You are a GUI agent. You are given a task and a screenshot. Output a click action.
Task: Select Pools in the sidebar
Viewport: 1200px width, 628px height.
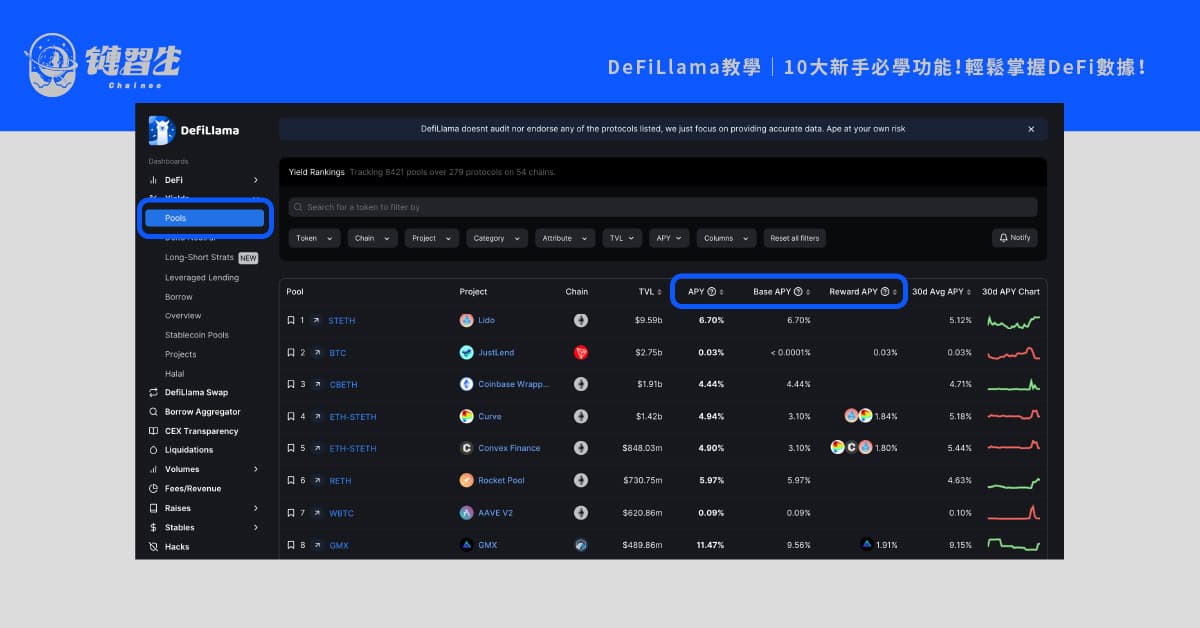pyautogui.click(x=205, y=218)
